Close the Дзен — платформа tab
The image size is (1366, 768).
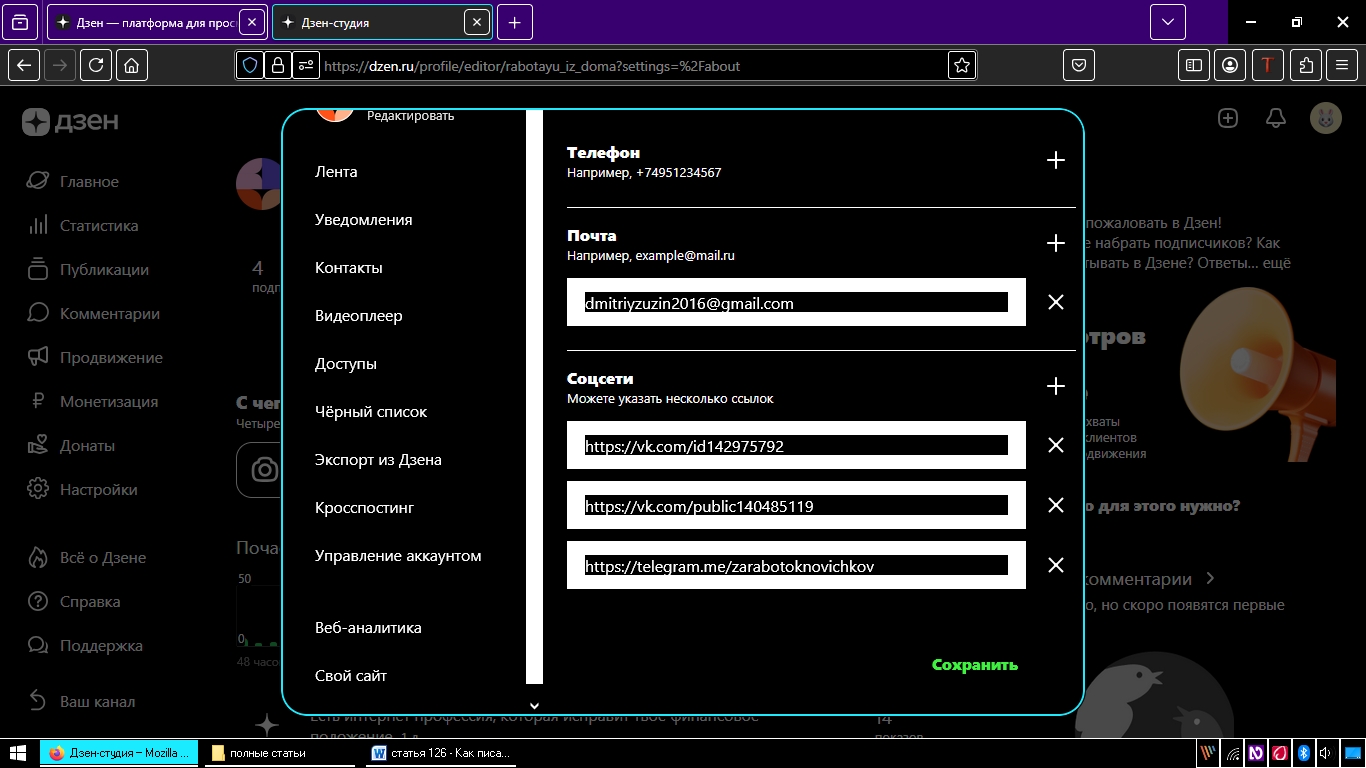tap(251, 22)
